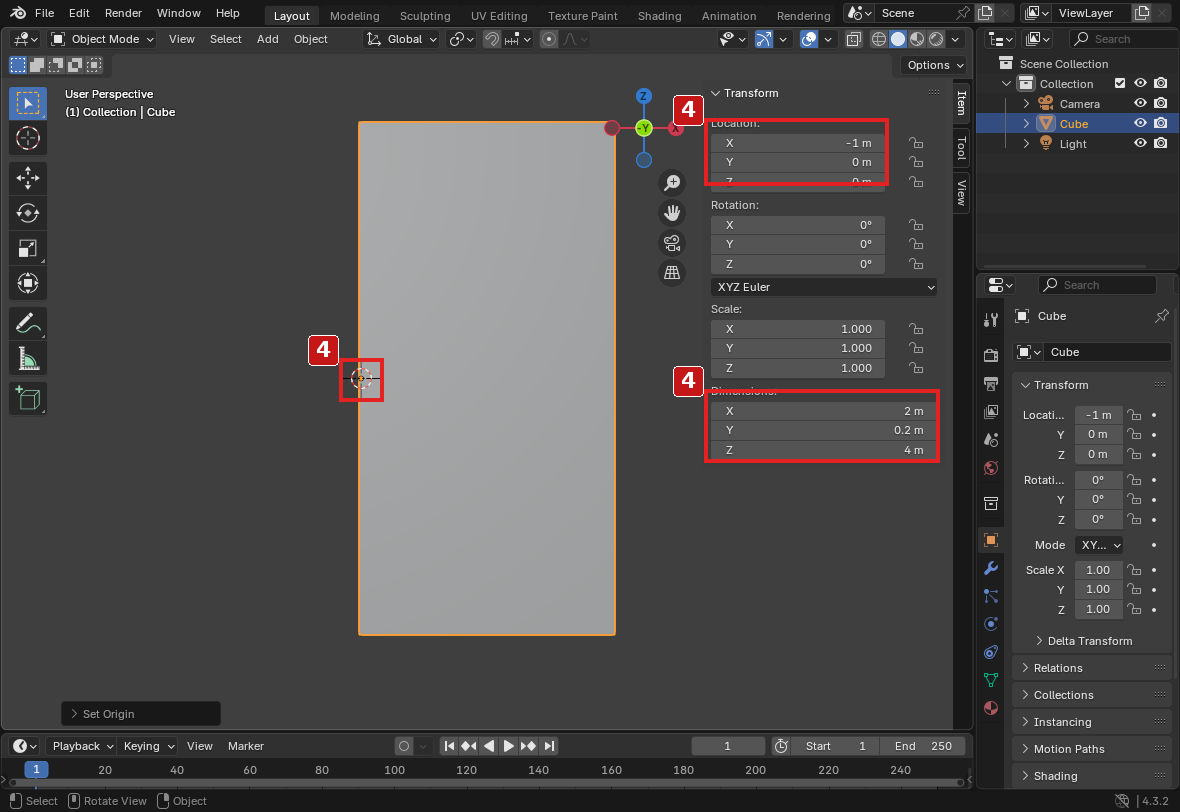
Task: Expand the Set Origin operator panel
Action: tap(141, 713)
